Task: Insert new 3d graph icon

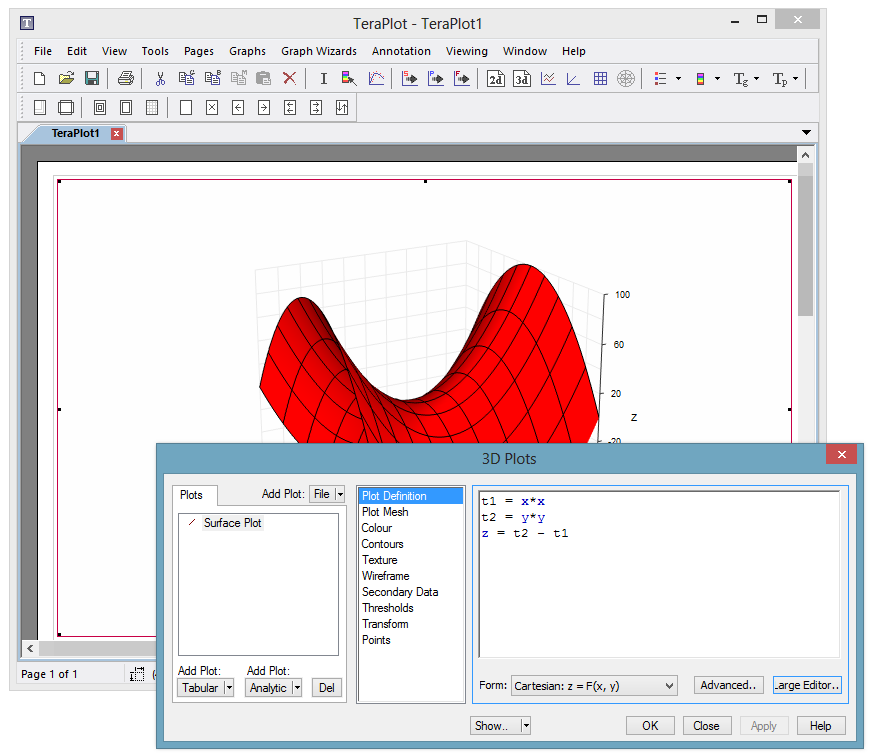Action: pos(522,78)
